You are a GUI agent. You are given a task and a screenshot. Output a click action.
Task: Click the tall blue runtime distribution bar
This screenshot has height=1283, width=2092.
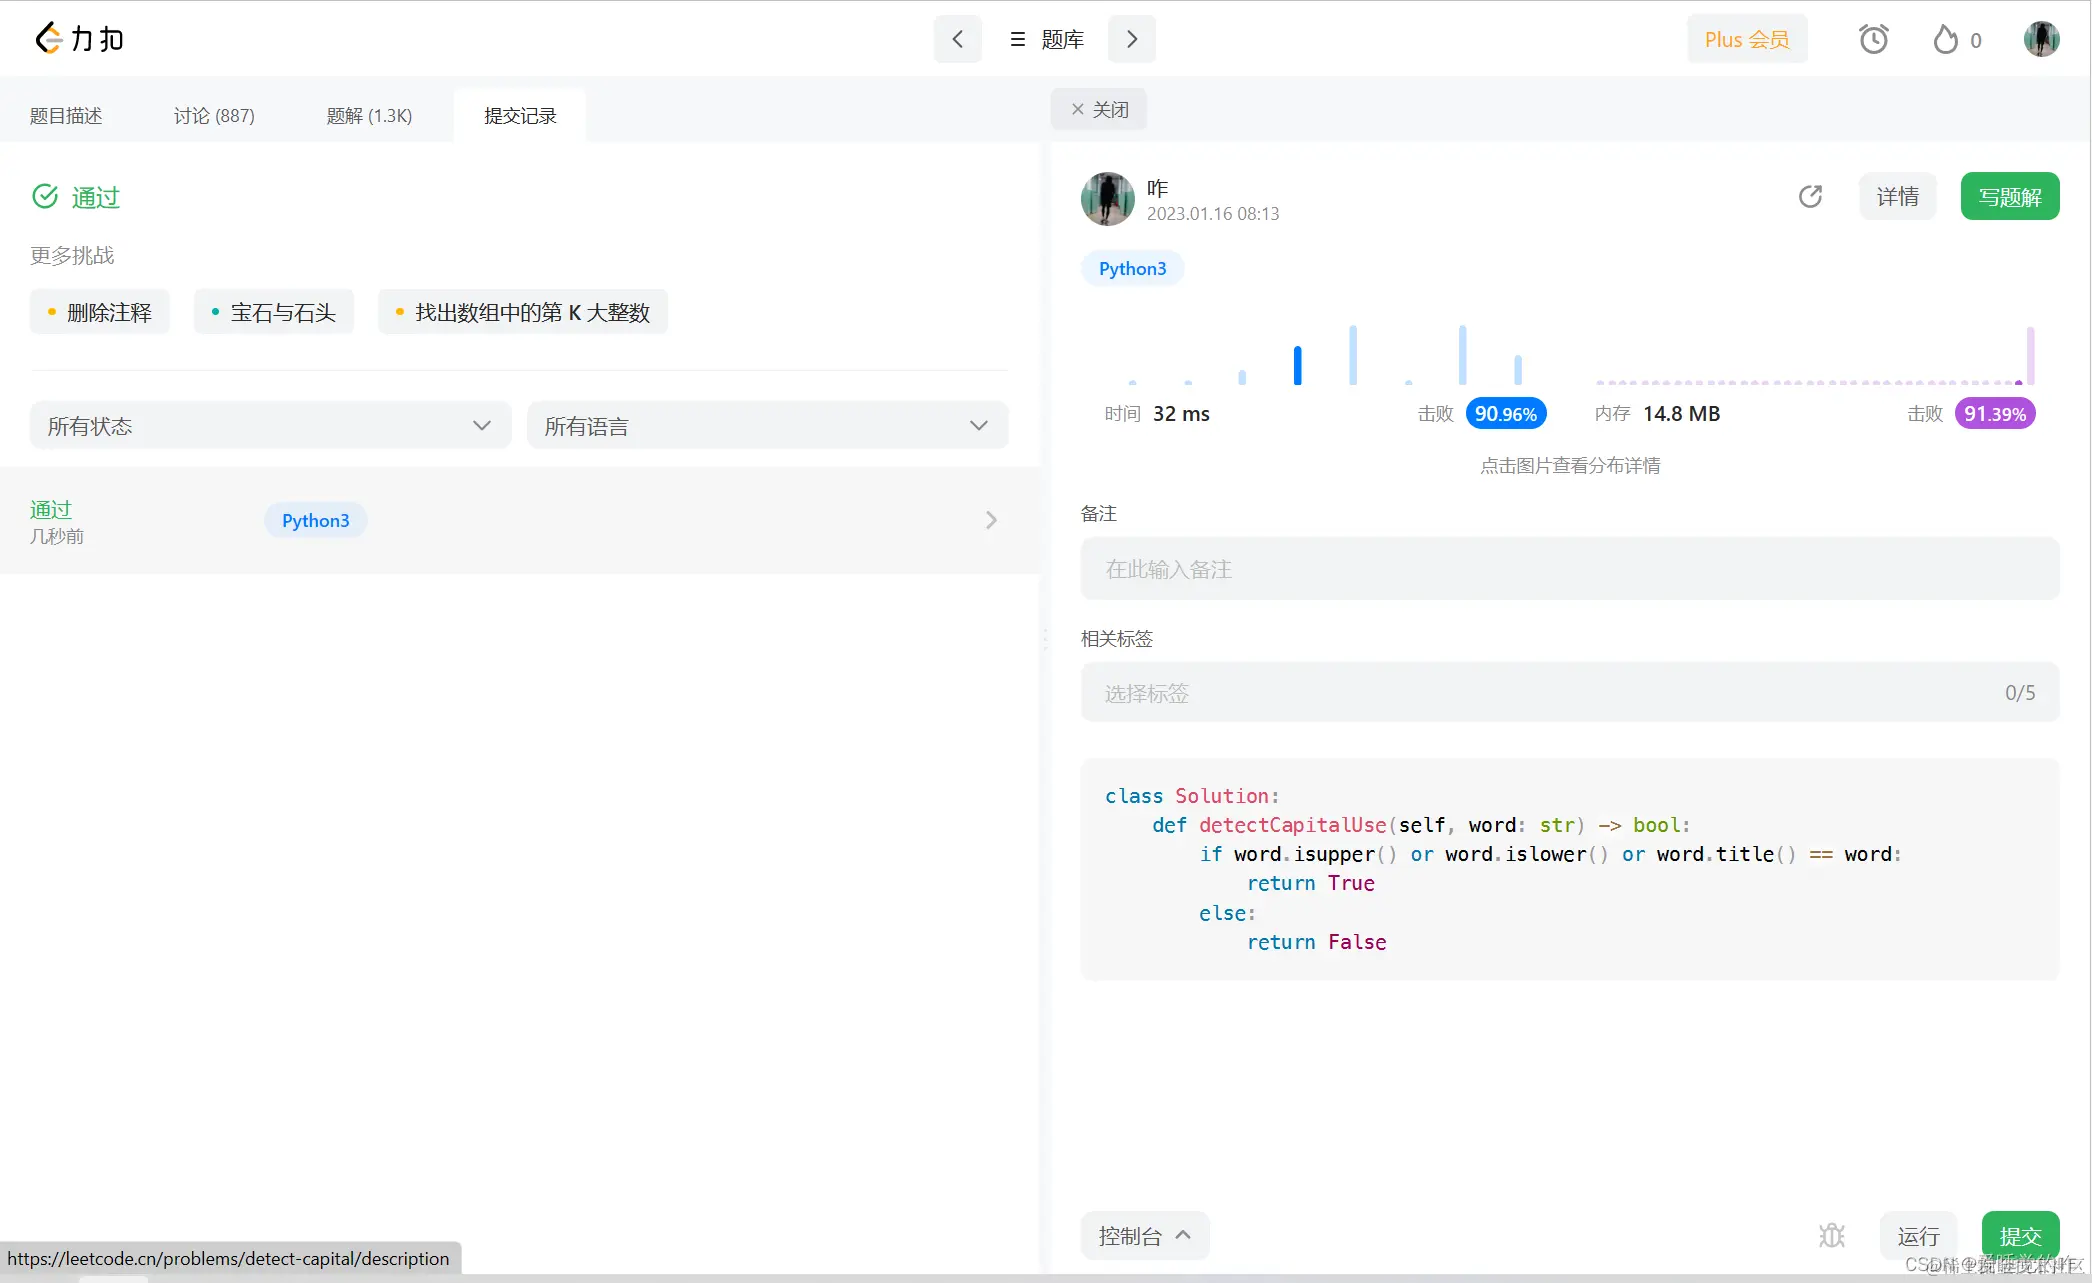(x=1297, y=365)
